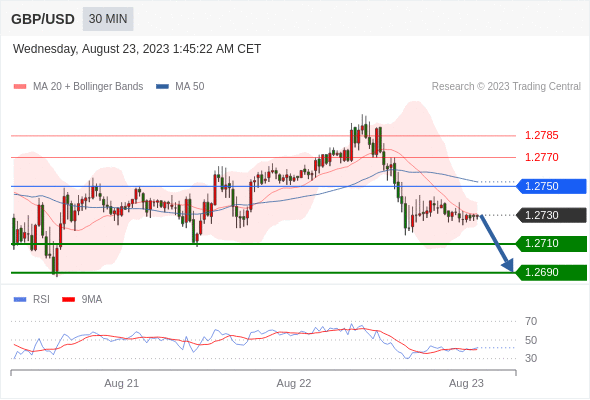Toggle the MA 20 + Bollinger Bands legend
Image resolution: width=590 pixels, height=400 pixels.
(x=78, y=87)
